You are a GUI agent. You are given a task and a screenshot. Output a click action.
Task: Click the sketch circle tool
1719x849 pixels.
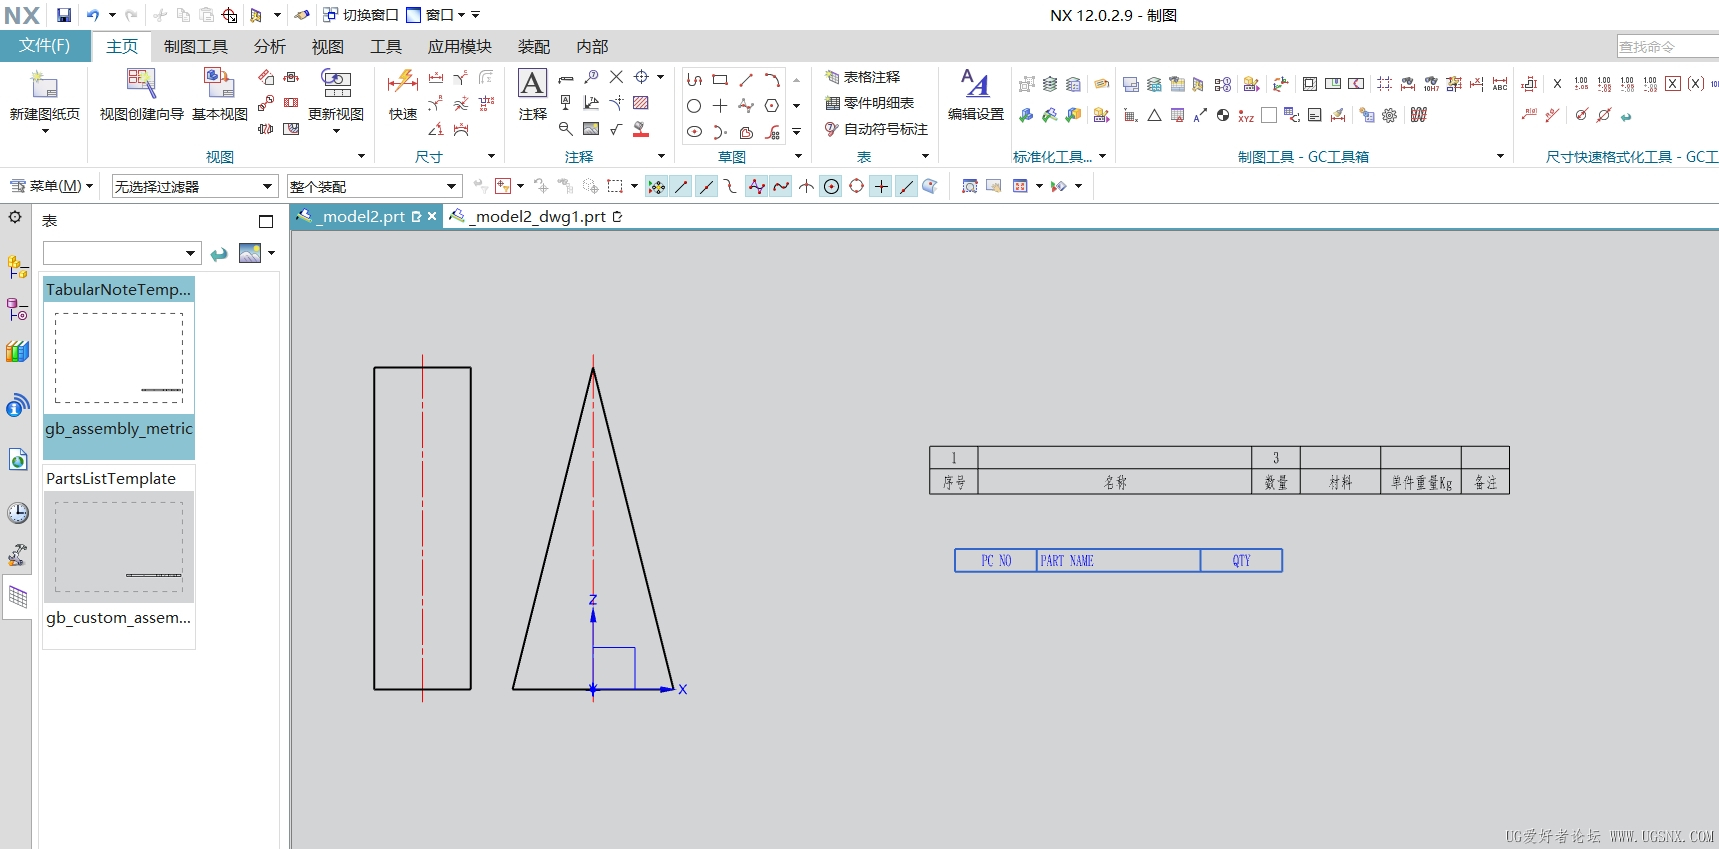[x=694, y=105]
